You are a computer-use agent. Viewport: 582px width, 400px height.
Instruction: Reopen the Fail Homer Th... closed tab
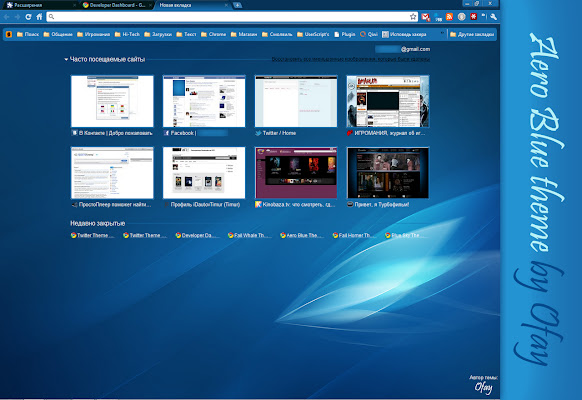[355, 235]
